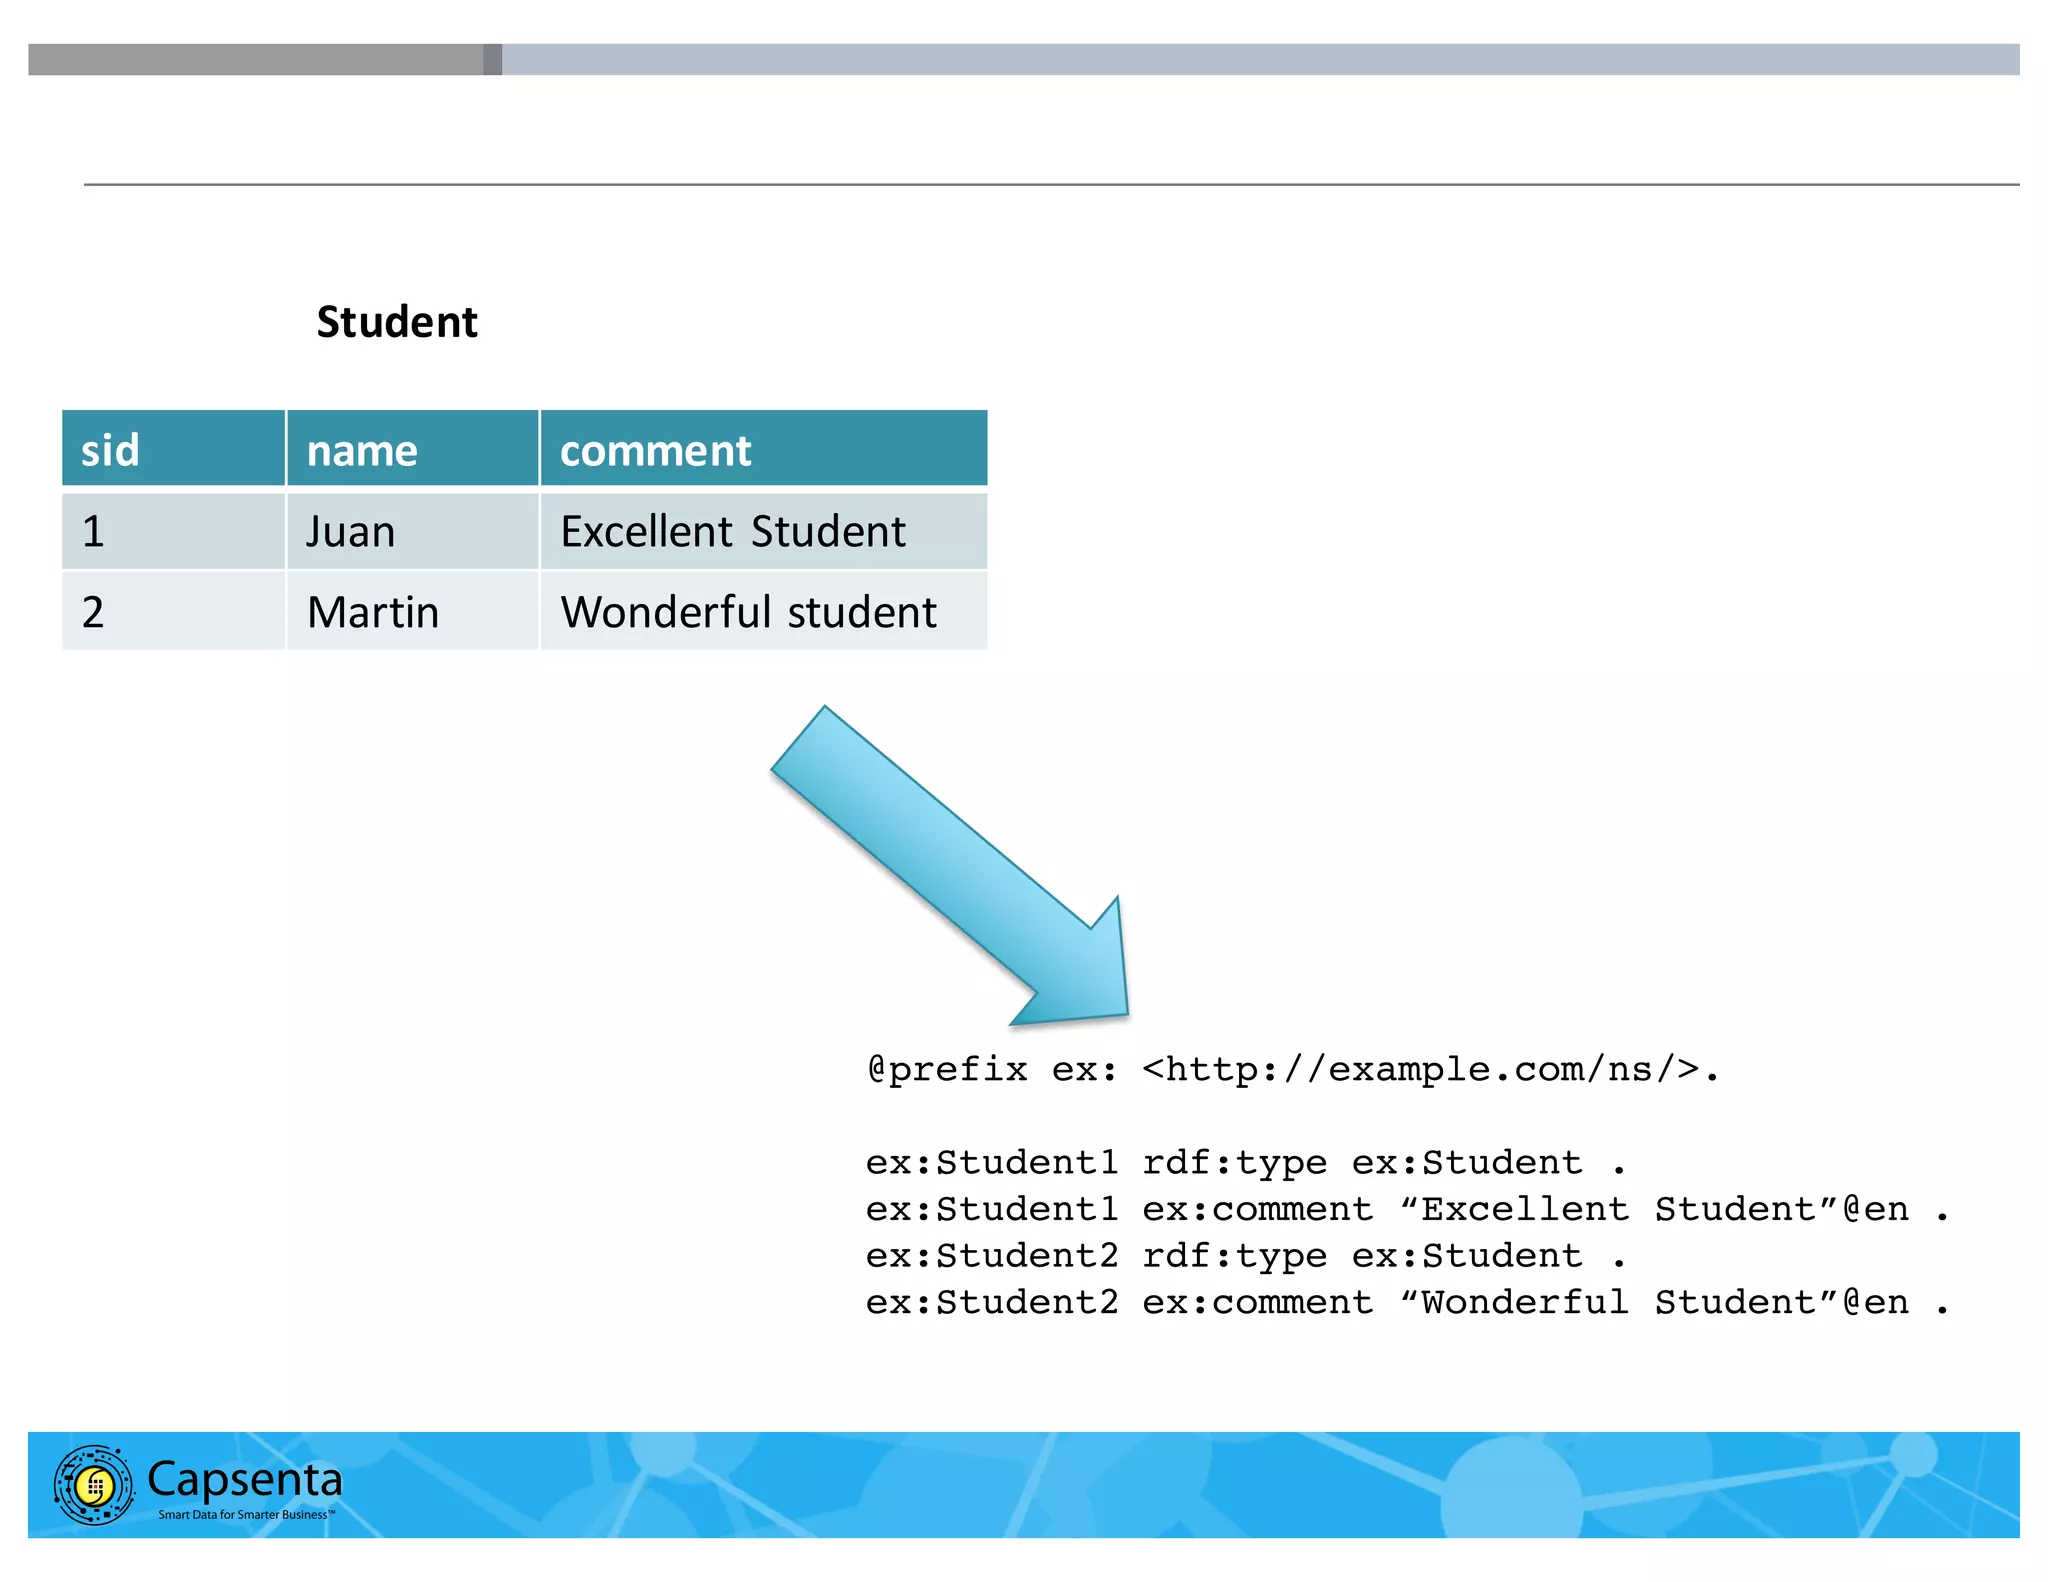Select the sid cell in Juan's row
Viewport: 2048px width, 1582px height.
174,530
